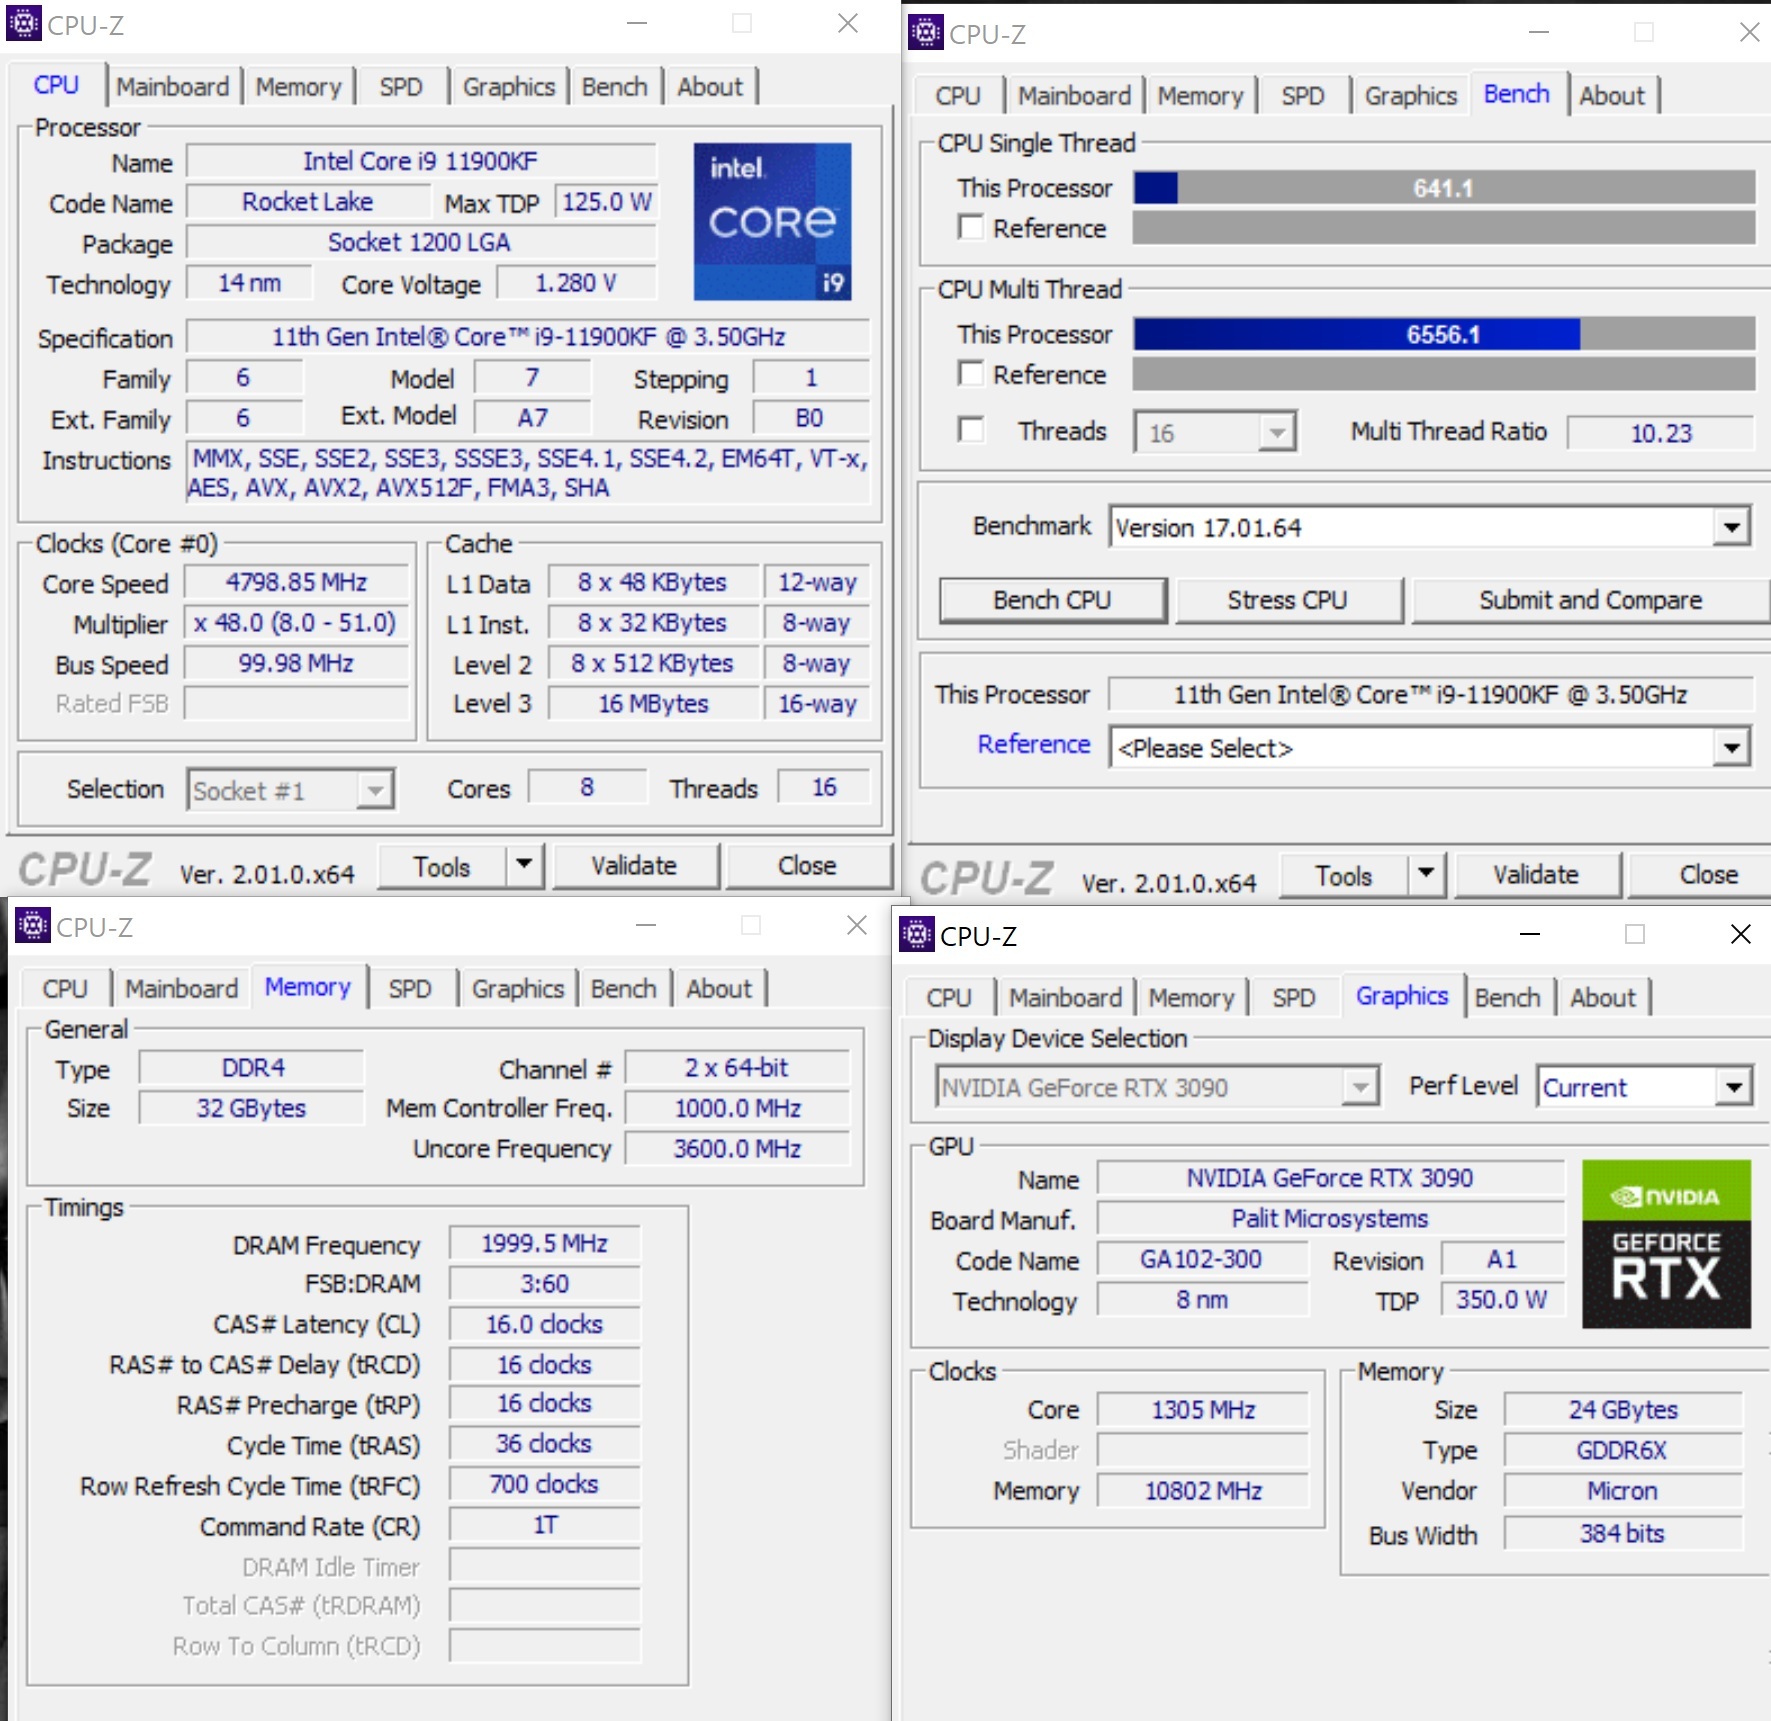Viewport: 1771px width, 1721px height.
Task: Click the CAS# Latency value 16.0 clocks
Action: [x=545, y=1324]
